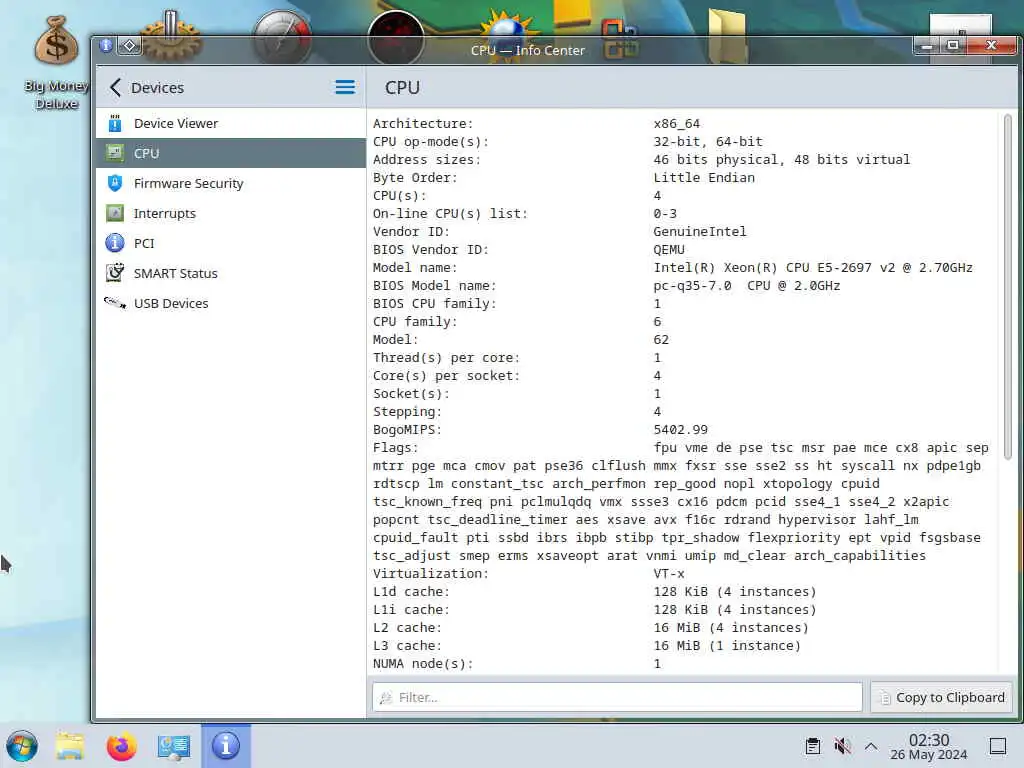Open Firmware Security shield icon
The height and width of the screenshot is (768, 1024).
115,183
